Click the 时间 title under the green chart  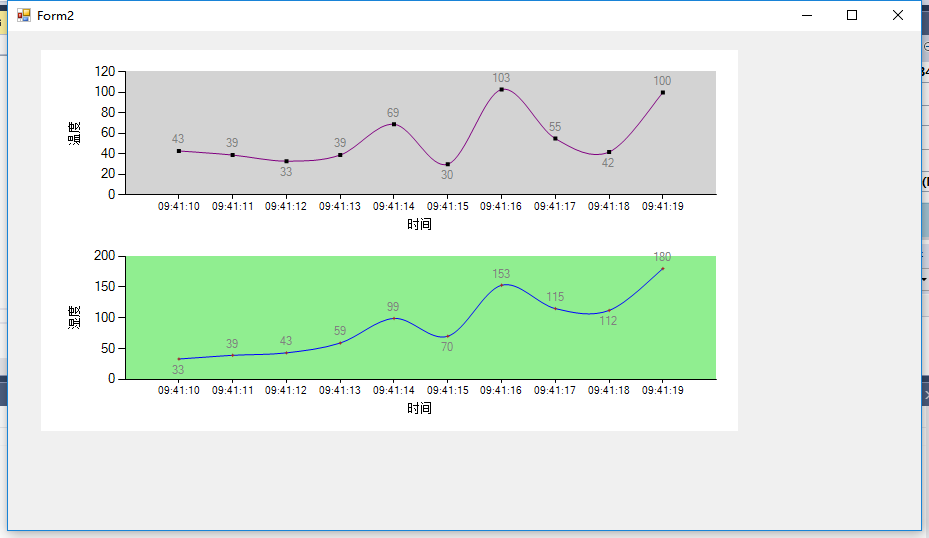tap(419, 408)
